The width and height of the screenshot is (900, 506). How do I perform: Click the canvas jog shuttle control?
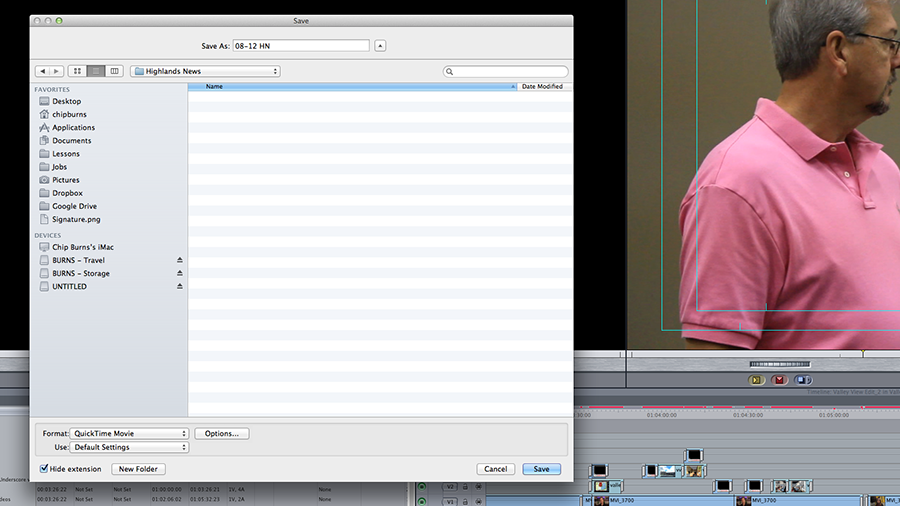click(x=779, y=364)
